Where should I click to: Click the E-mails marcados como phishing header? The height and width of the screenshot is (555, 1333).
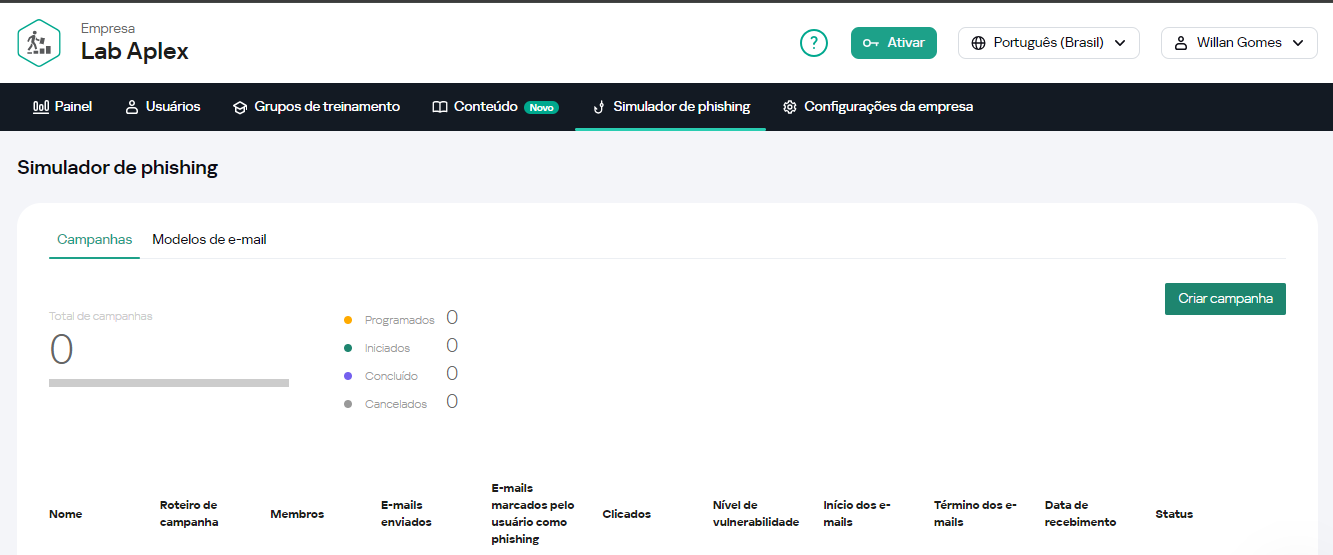[x=533, y=514]
